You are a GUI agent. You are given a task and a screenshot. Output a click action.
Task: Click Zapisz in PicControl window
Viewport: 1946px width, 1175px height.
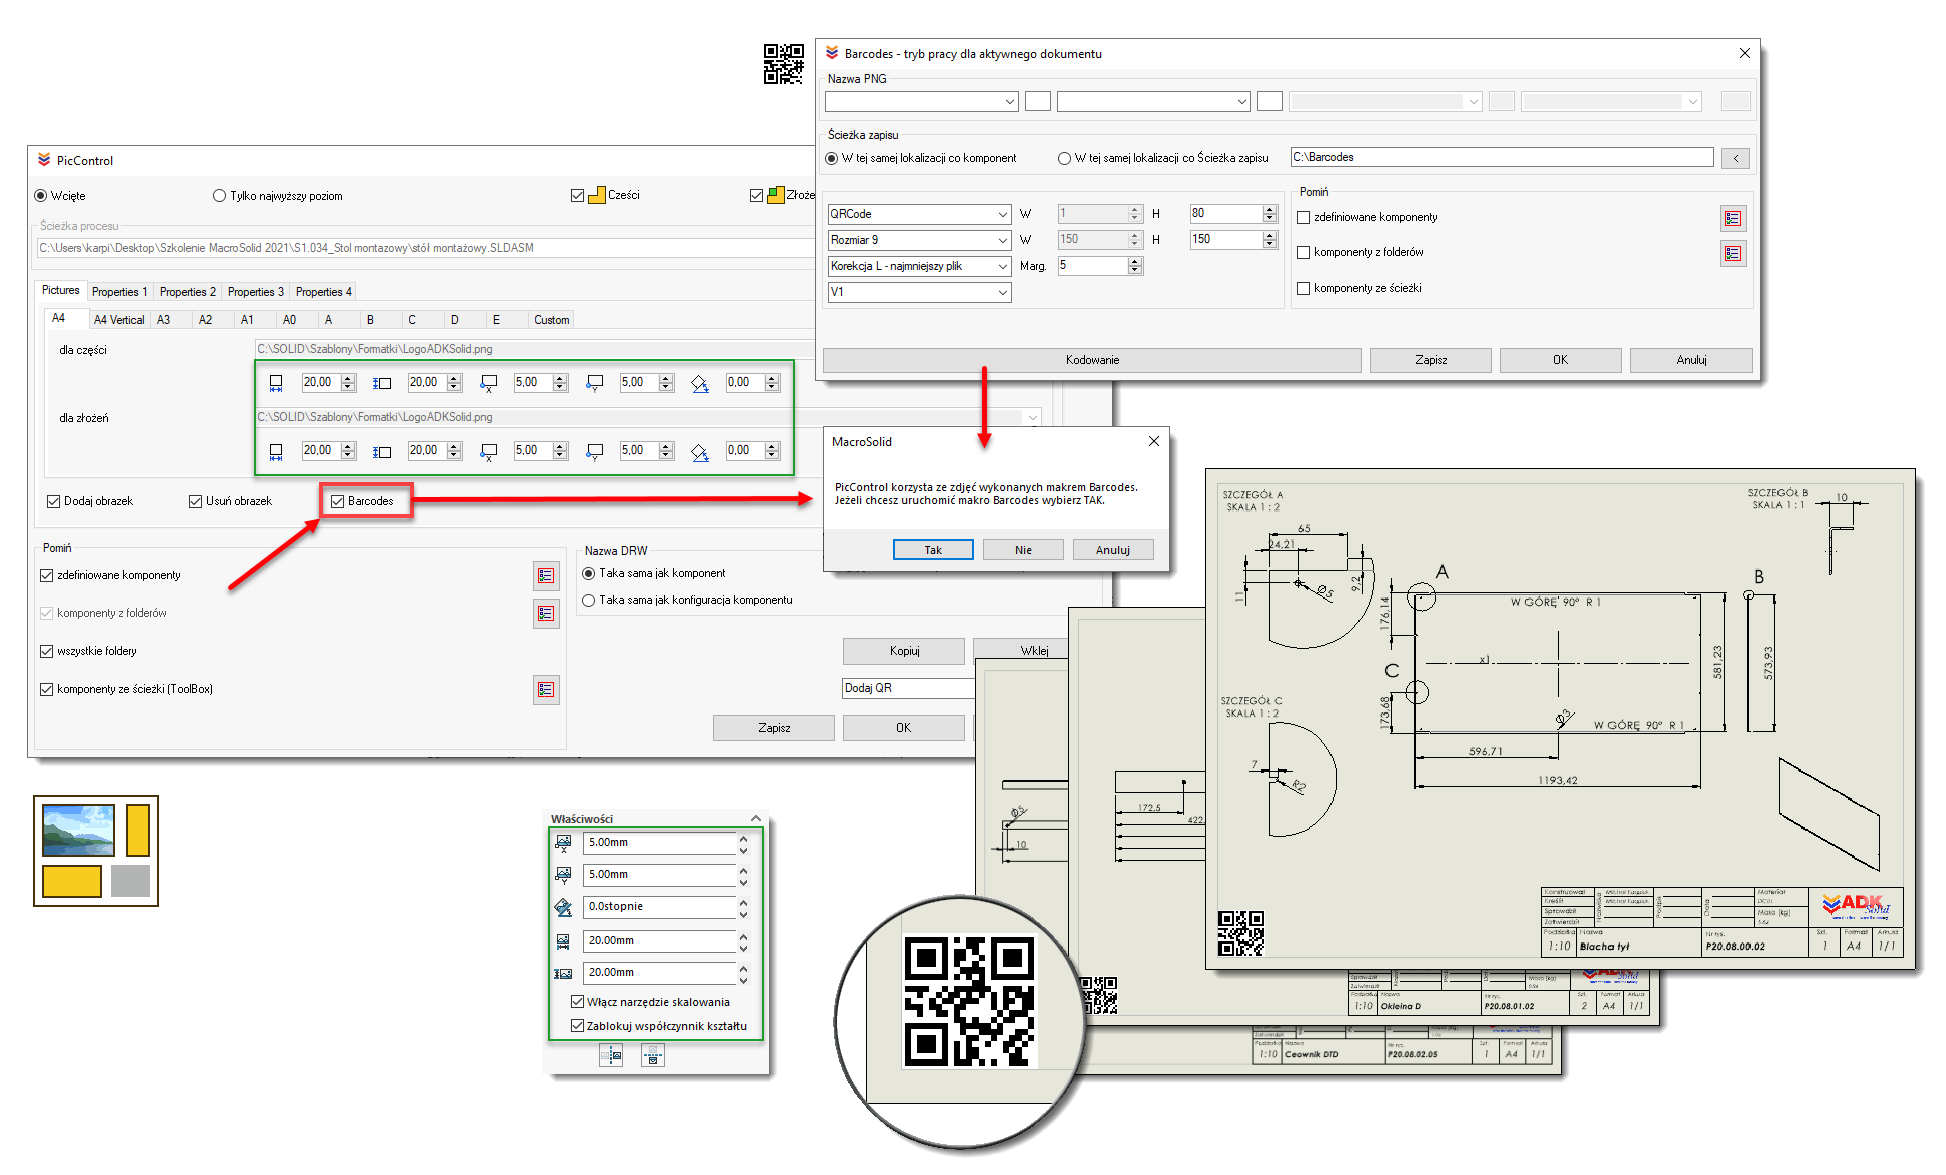[x=774, y=728]
